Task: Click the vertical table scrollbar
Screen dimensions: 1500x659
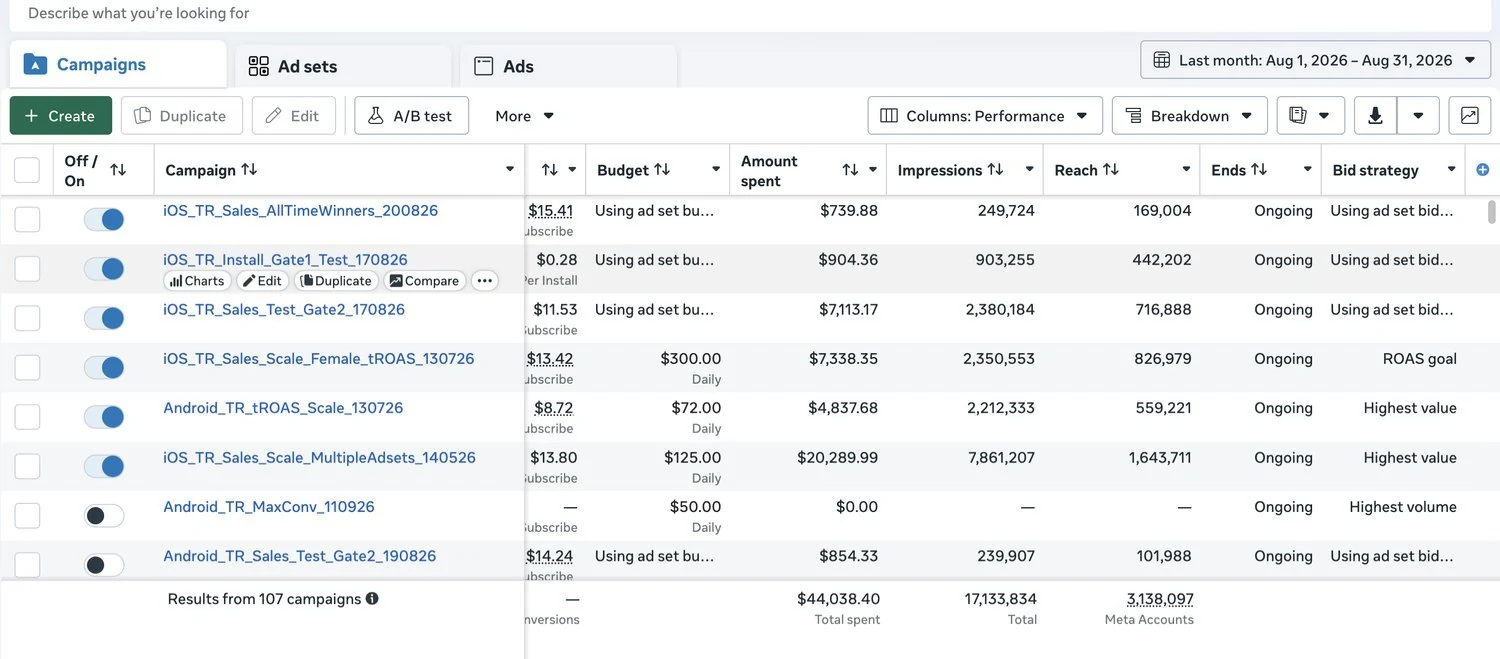Action: [x=1493, y=211]
